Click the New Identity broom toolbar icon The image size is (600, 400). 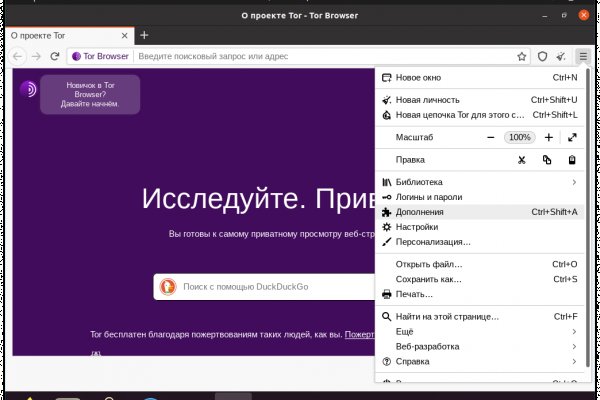click(562, 57)
